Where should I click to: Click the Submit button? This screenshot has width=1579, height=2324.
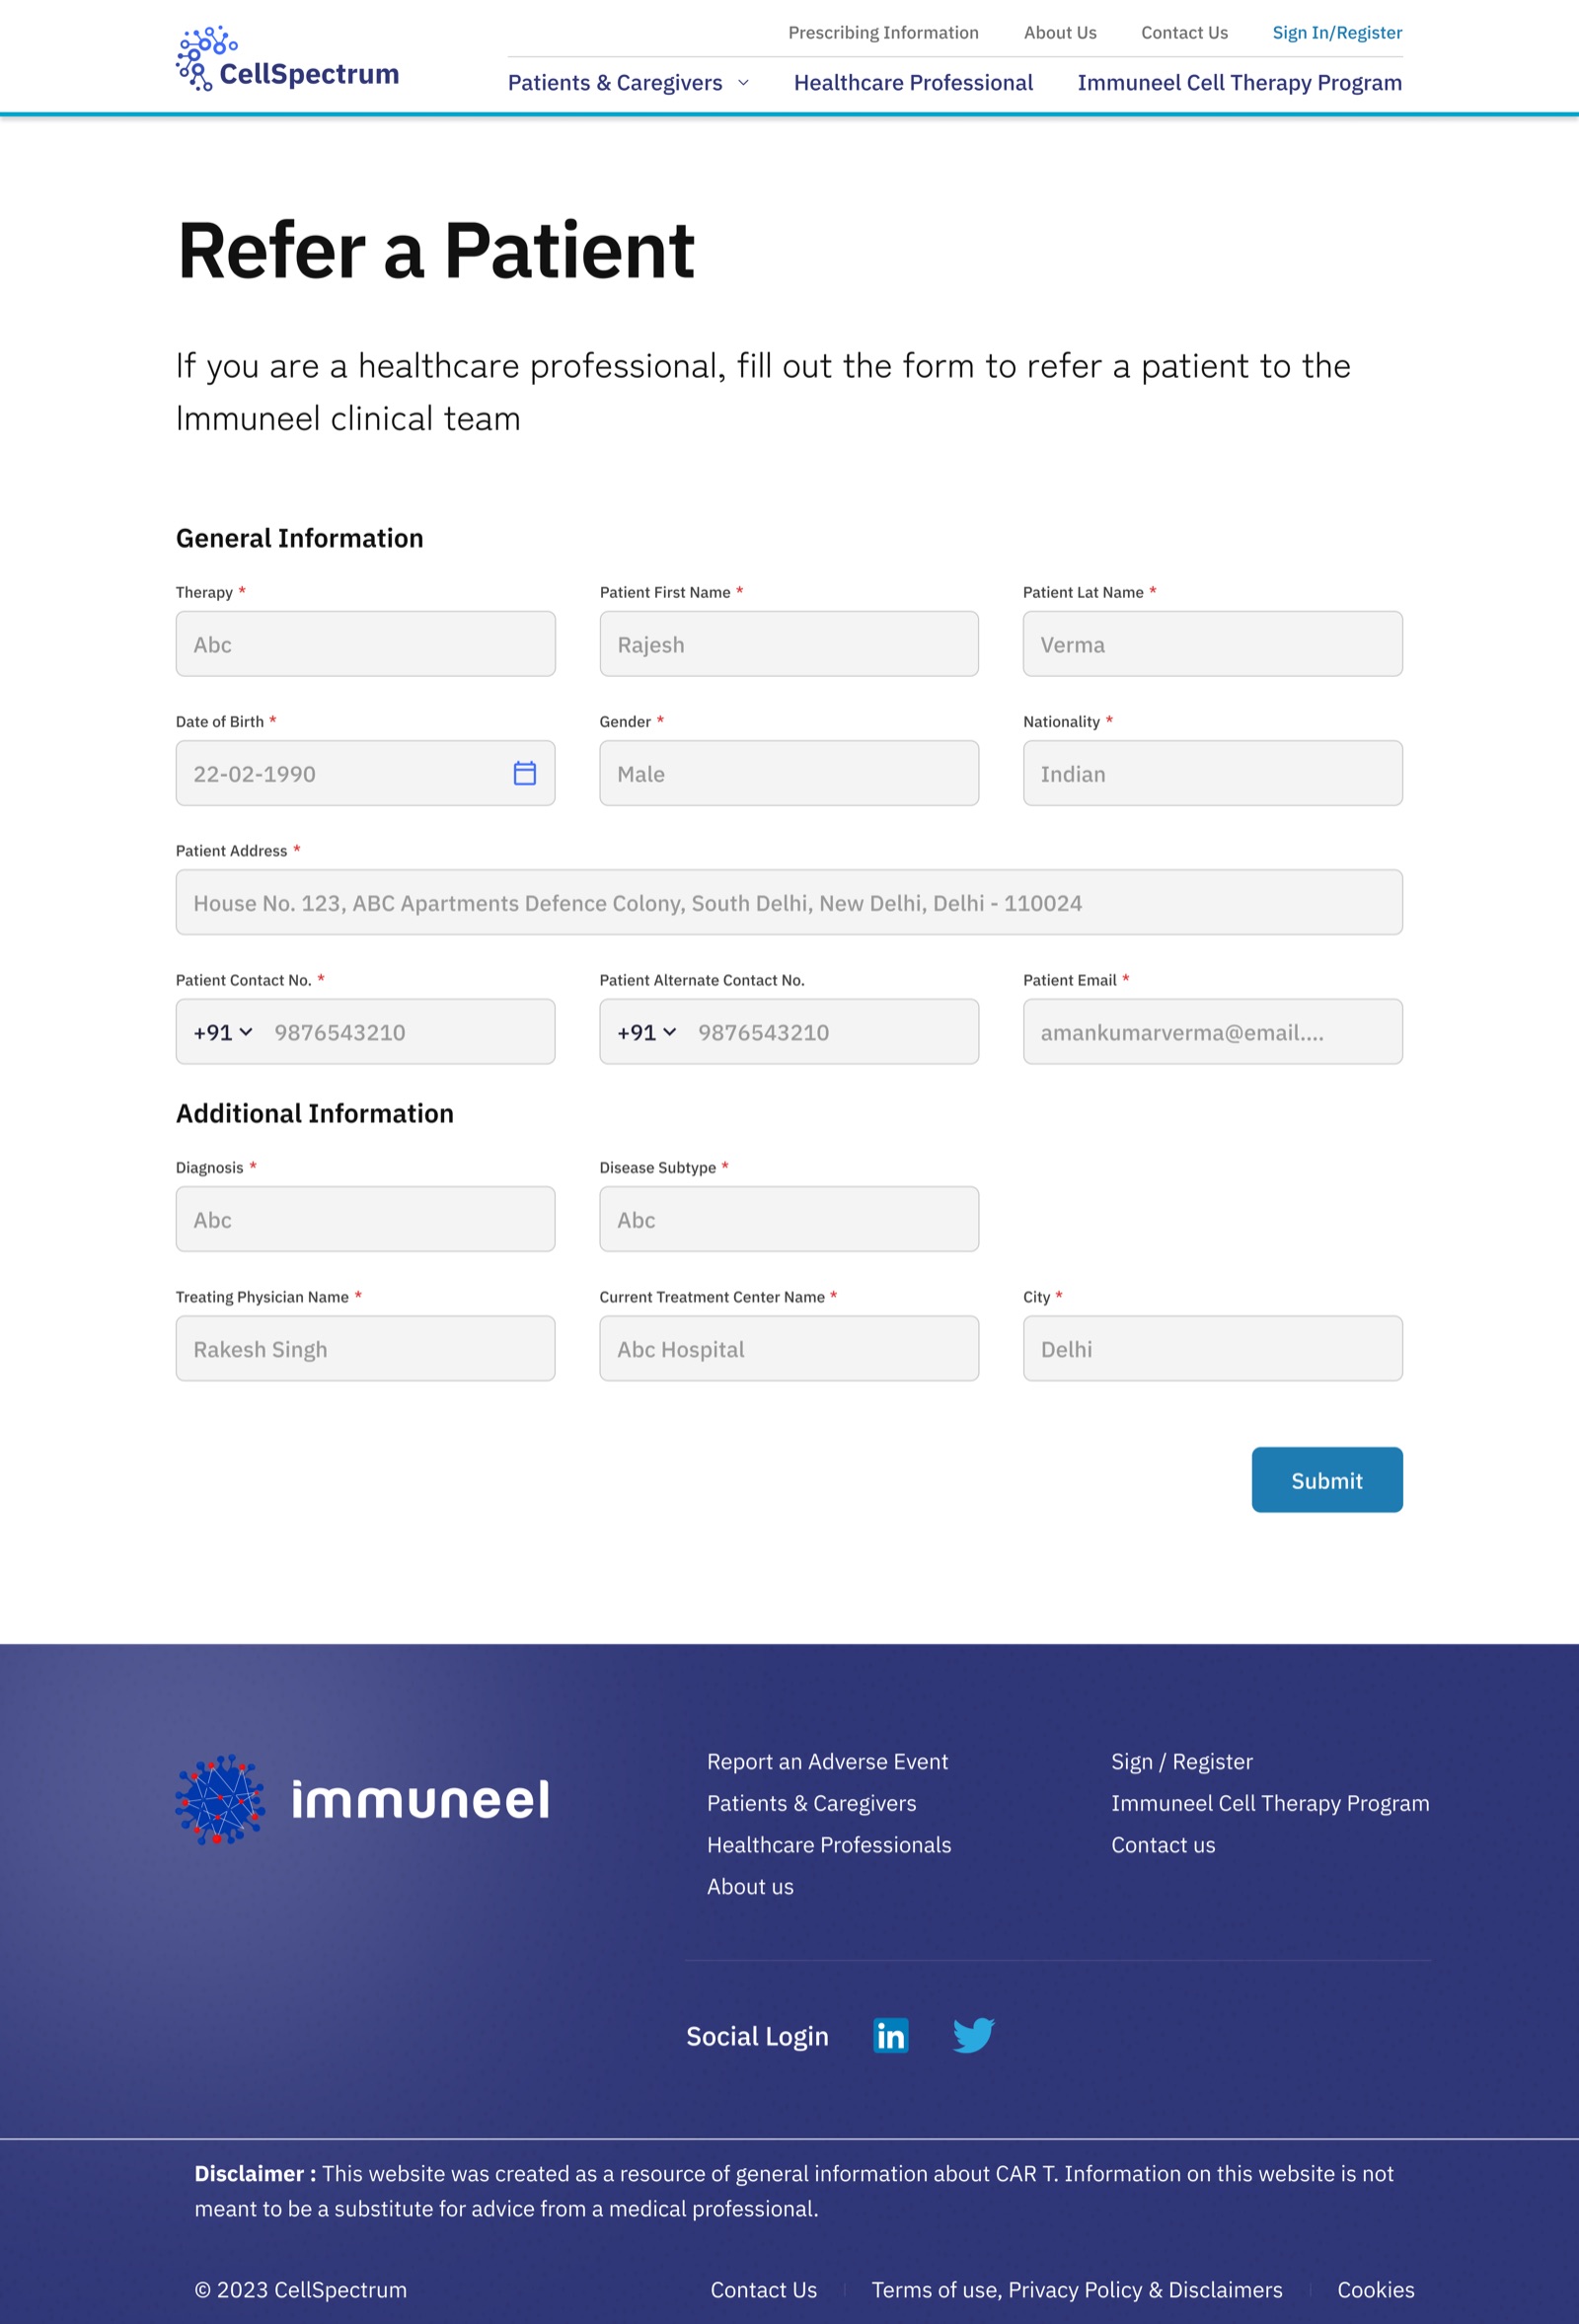point(1326,1480)
